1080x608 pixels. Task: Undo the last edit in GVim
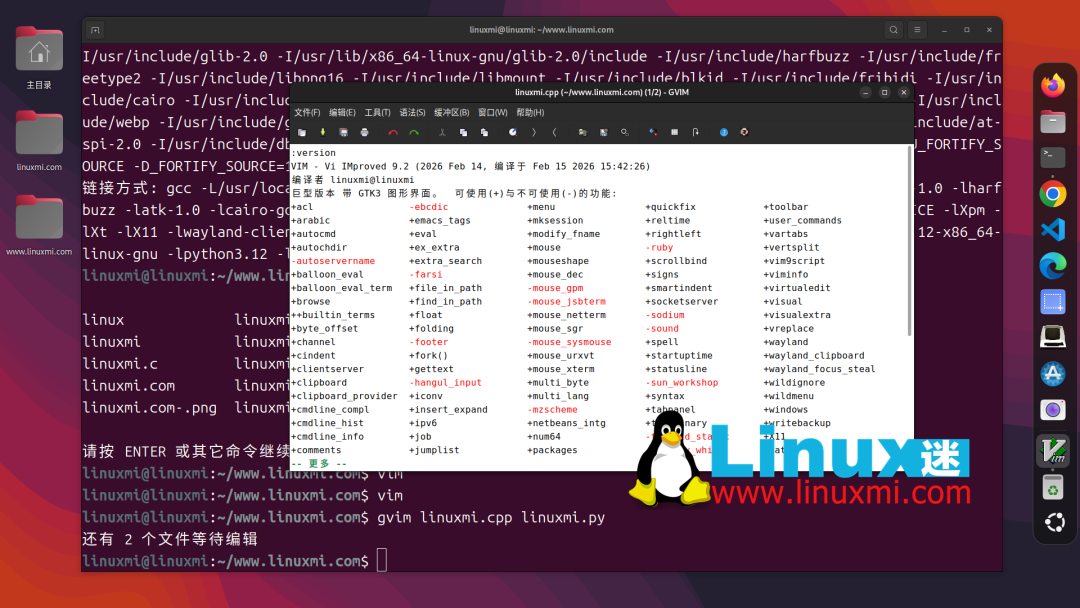[392, 131]
